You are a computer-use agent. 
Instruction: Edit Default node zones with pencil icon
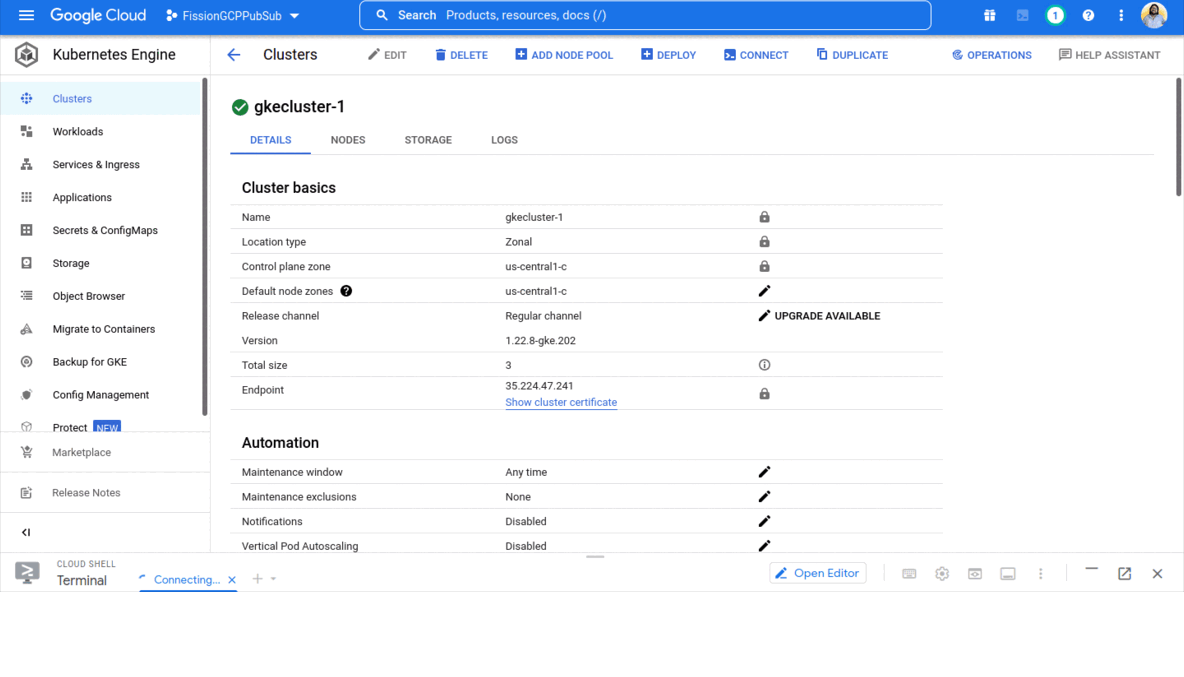click(x=764, y=291)
